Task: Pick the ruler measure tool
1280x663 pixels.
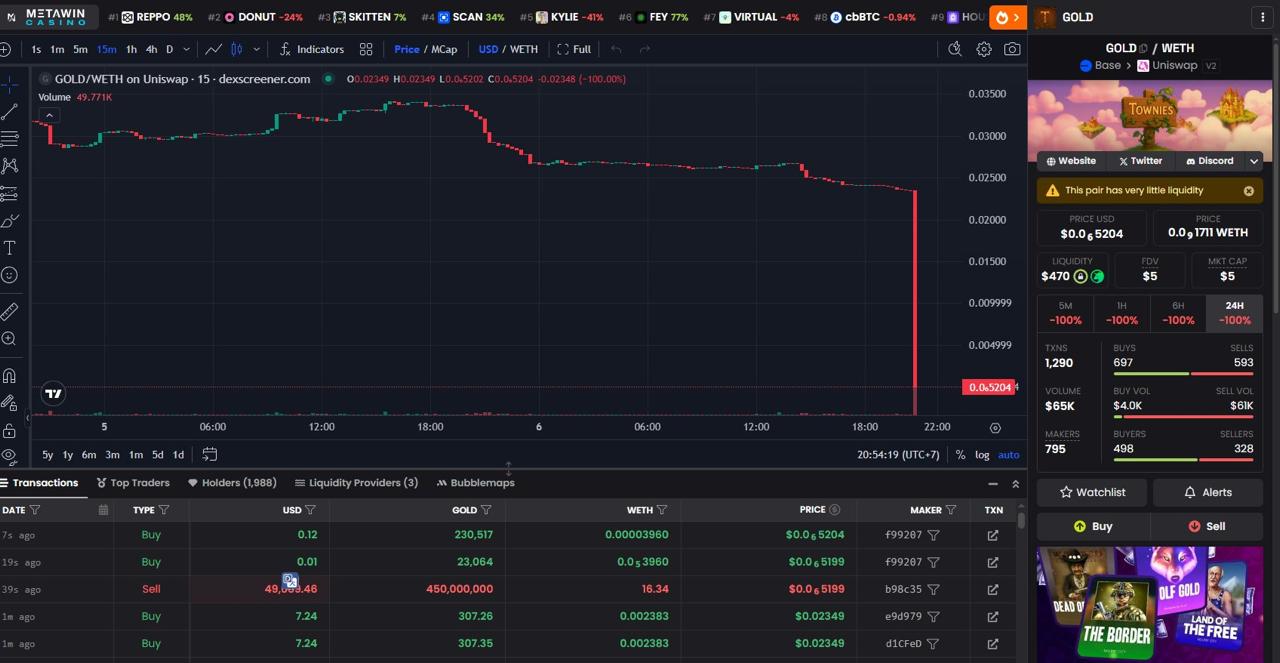Action: pyautogui.click(x=10, y=312)
